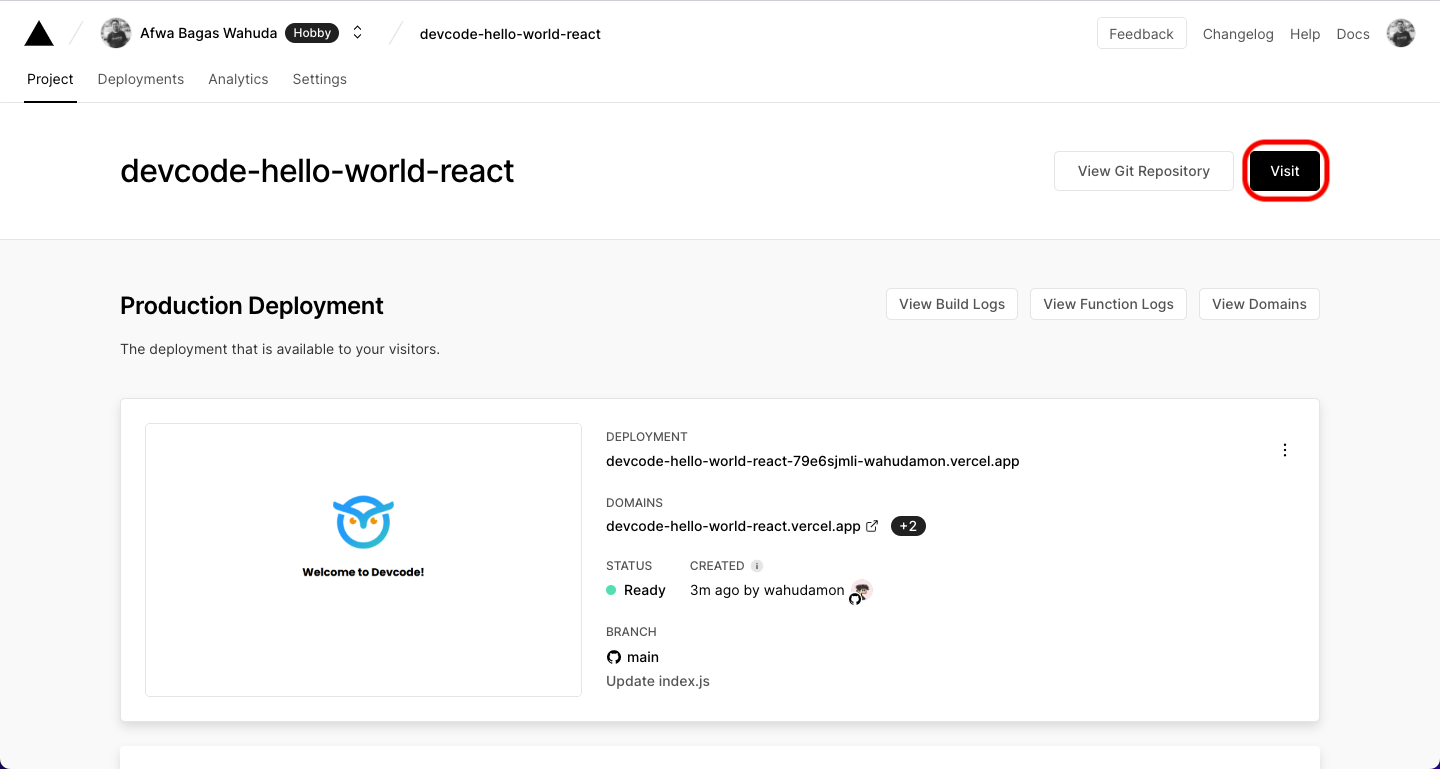Open the deployment URL ending in wahudamon.vercel.app
This screenshot has height=769, width=1440.
pyautogui.click(x=813, y=461)
